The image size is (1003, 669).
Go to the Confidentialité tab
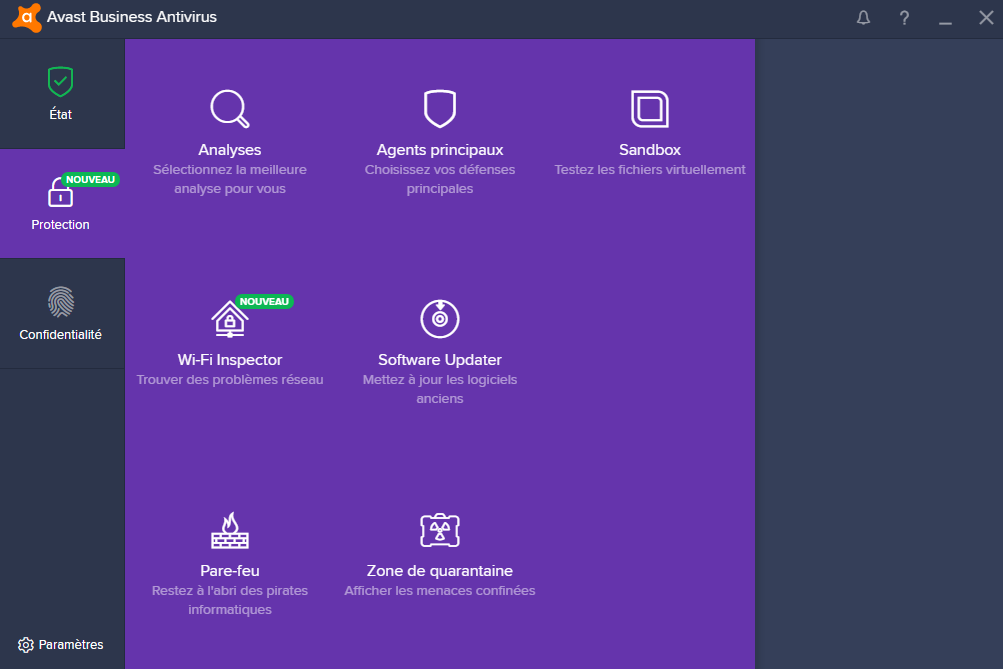click(61, 314)
